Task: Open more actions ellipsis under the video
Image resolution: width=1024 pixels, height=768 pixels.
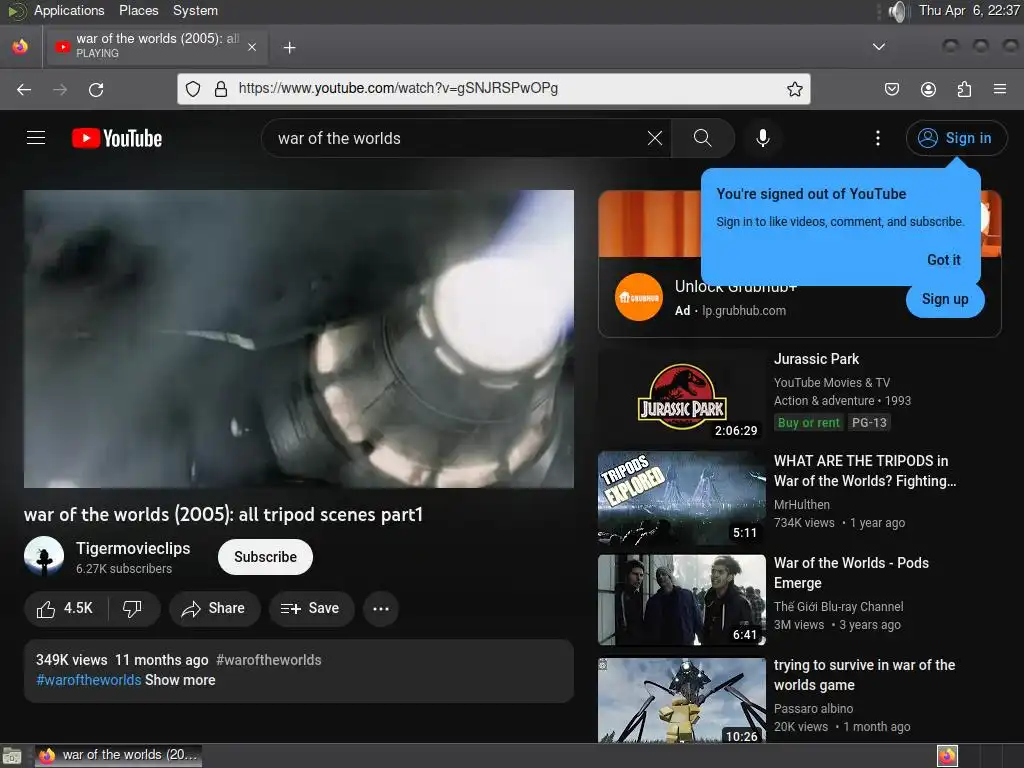Action: (381, 609)
